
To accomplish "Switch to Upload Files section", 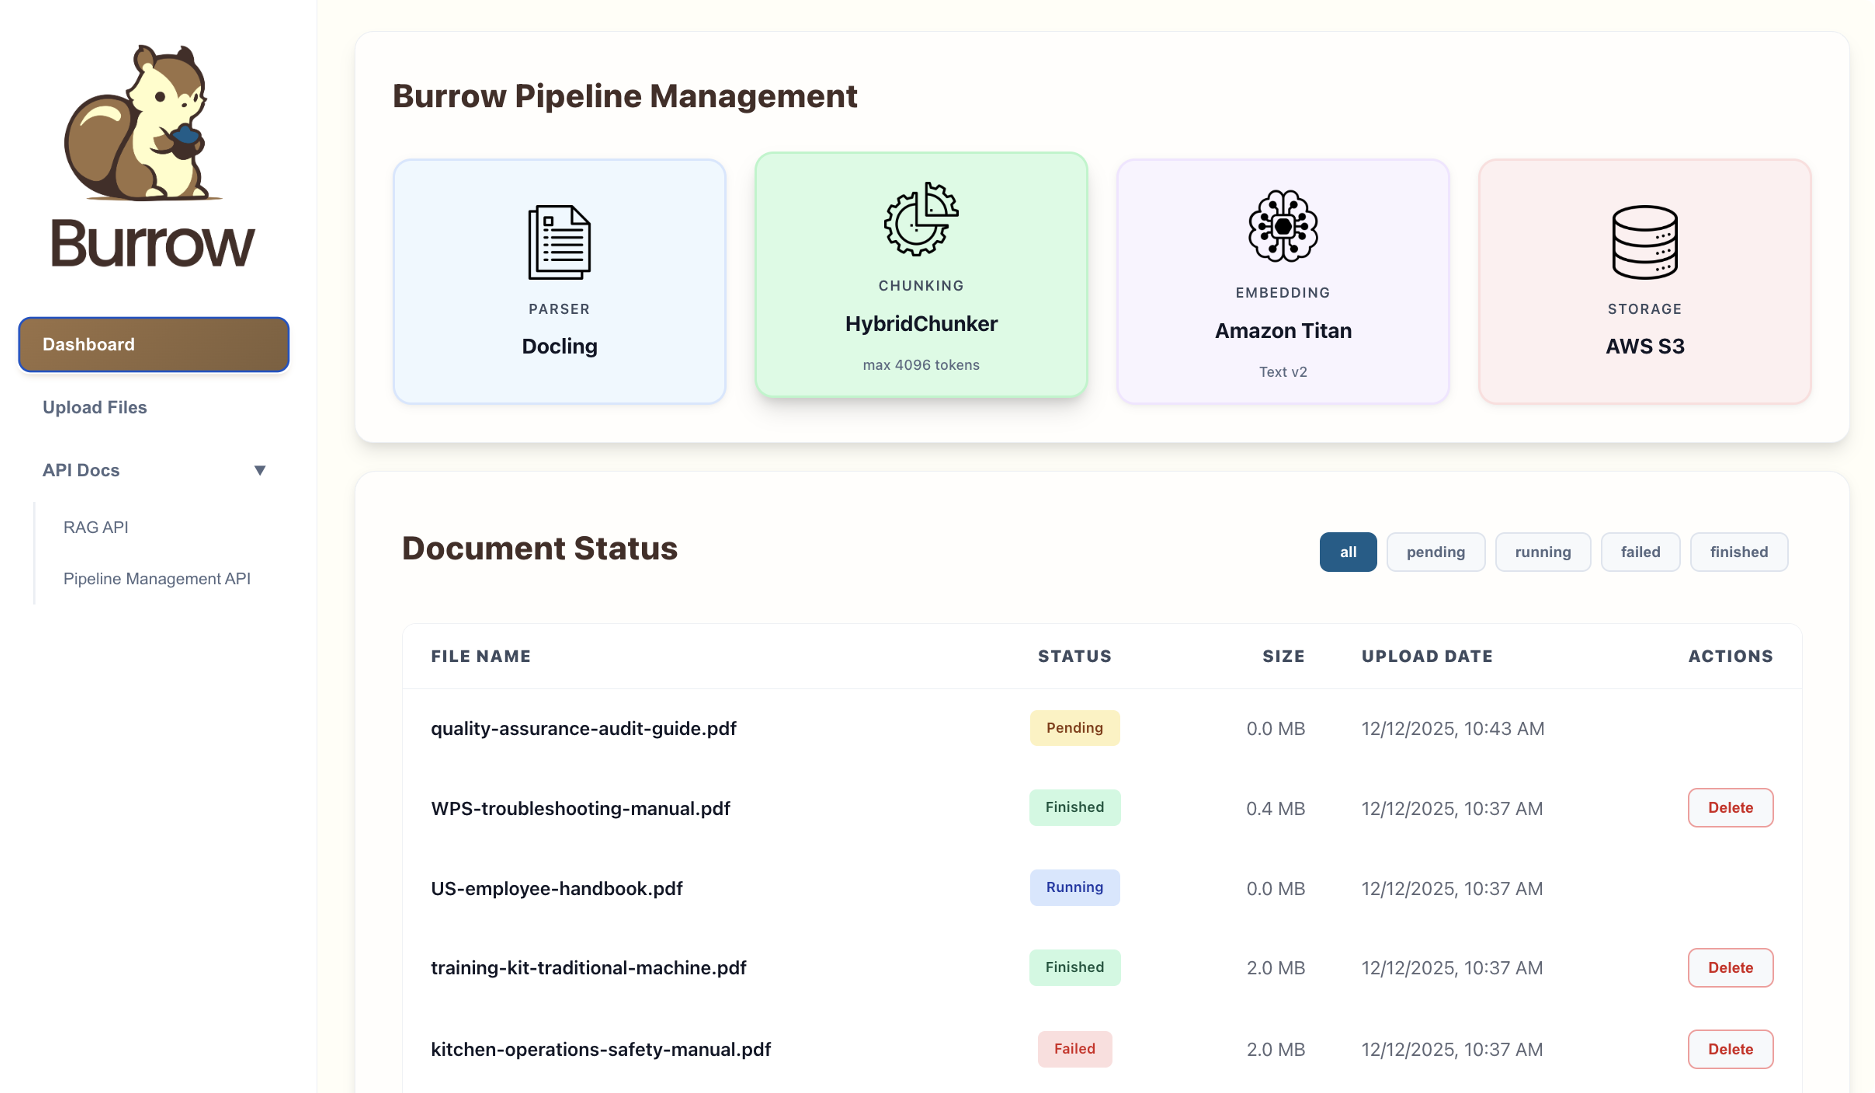I will point(94,407).
